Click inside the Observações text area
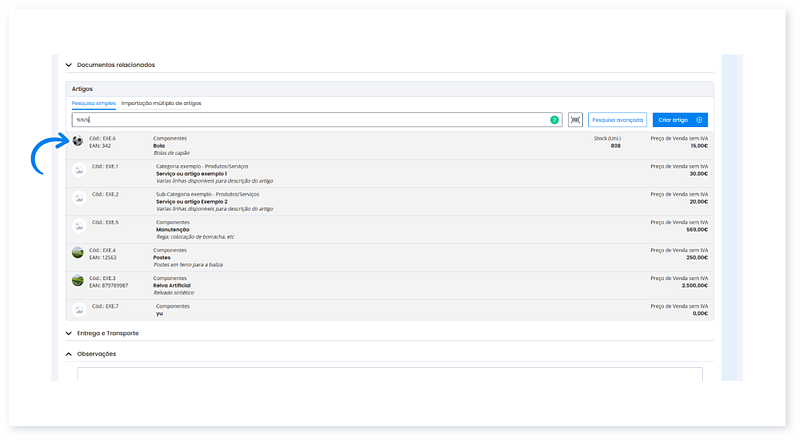The image size is (800, 441). click(x=390, y=374)
